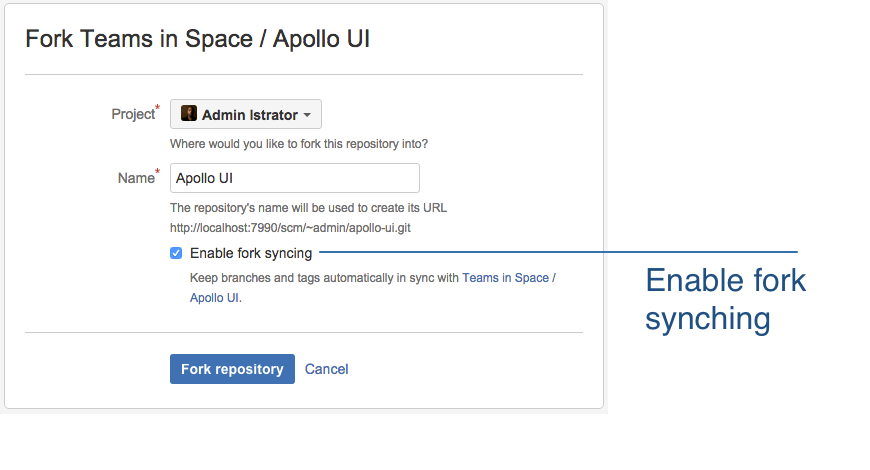Tick the Enable fork syncing checkbox
Screen dimensions: 870x470
pos(176,253)
